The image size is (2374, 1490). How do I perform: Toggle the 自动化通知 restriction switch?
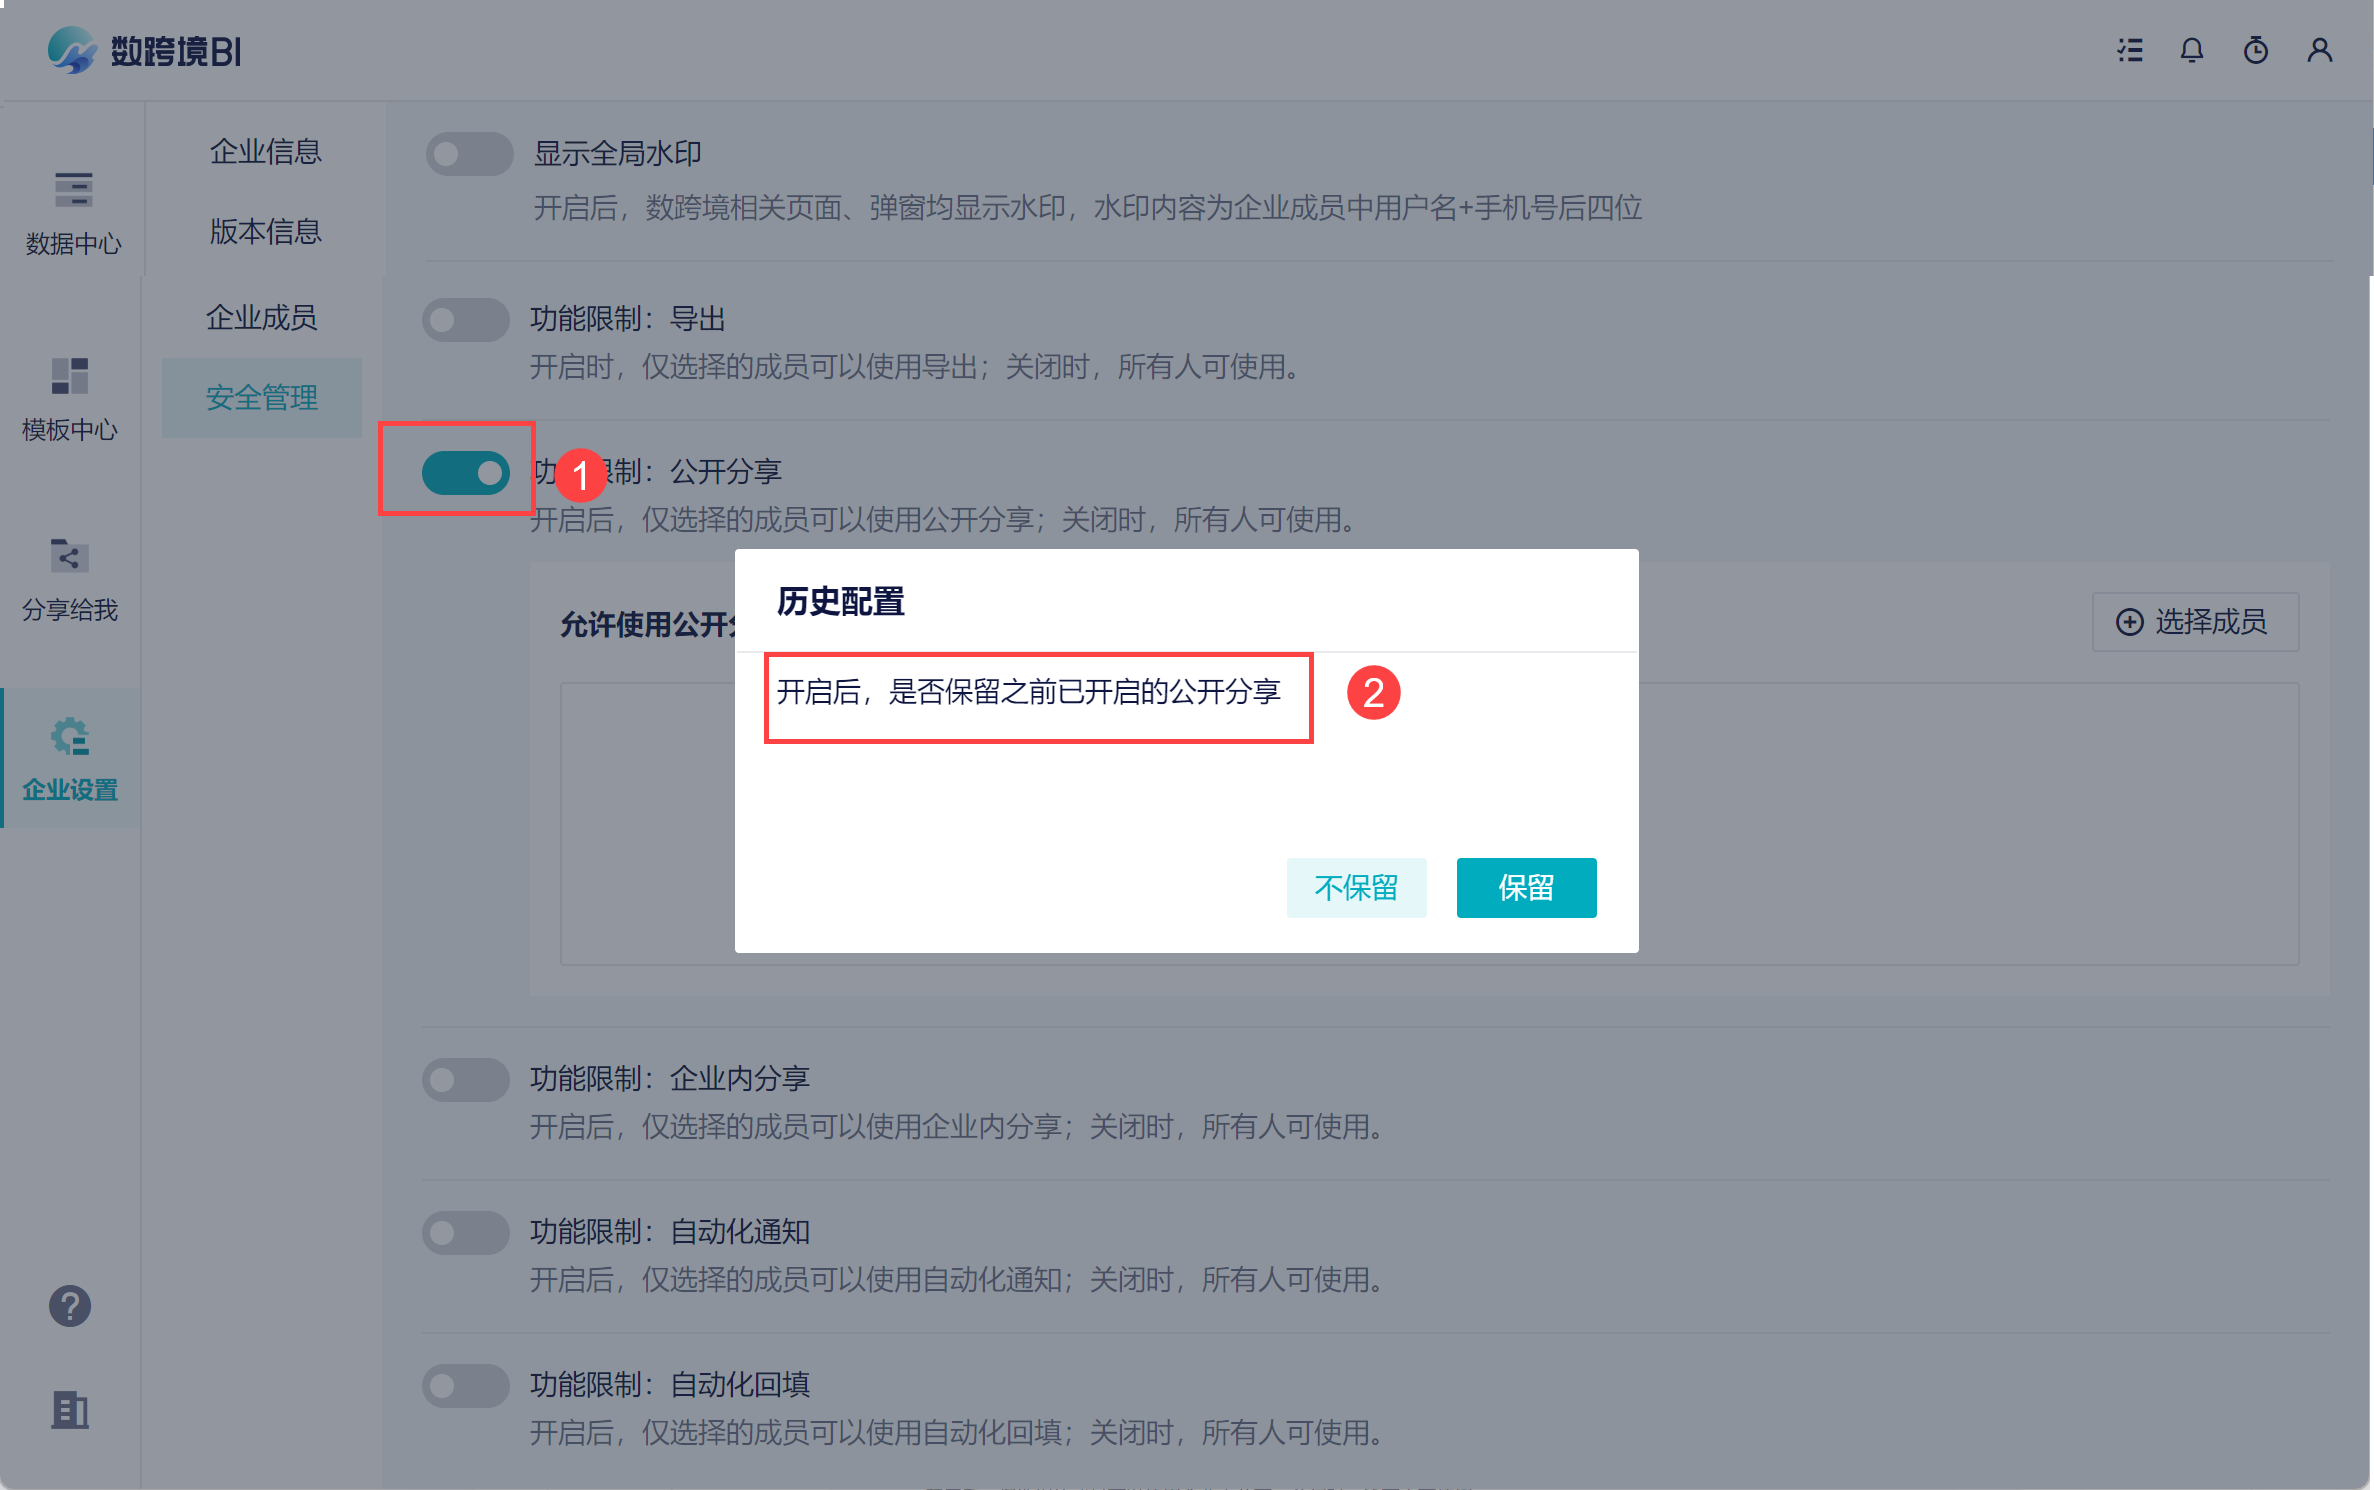(465, 1233)
